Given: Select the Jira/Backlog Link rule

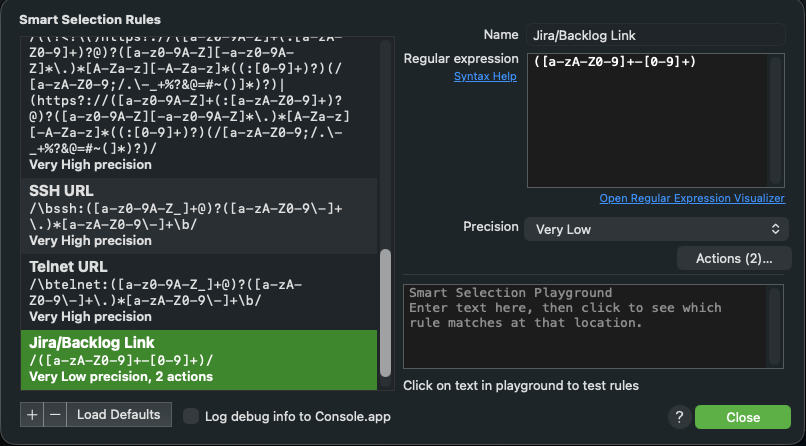Looking at the screenshot, I should click(199, 360).
